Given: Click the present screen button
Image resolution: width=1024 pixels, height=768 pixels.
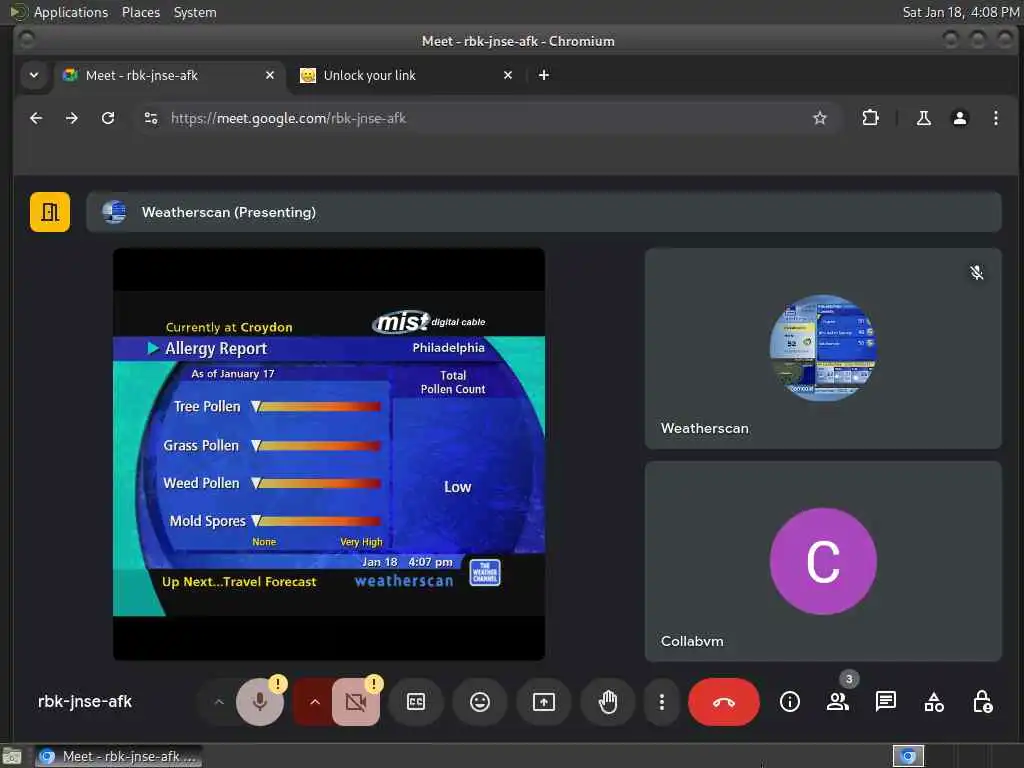Looking at the screenshot, I should (x=544, y=702).
